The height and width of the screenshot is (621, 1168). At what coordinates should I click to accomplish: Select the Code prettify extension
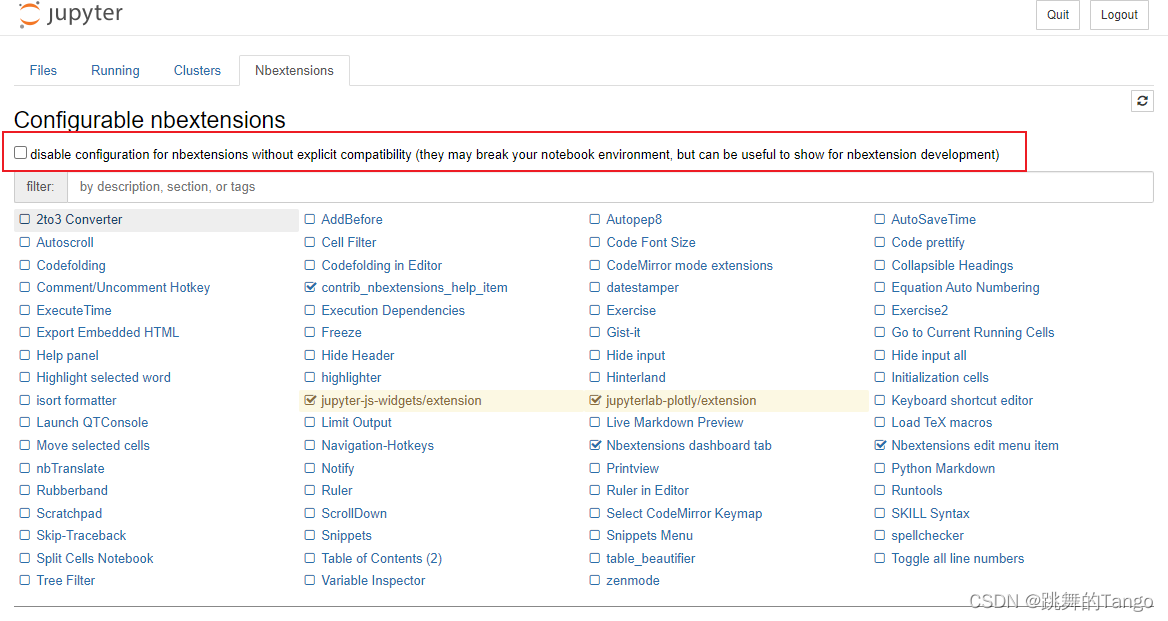coord(927,242)
